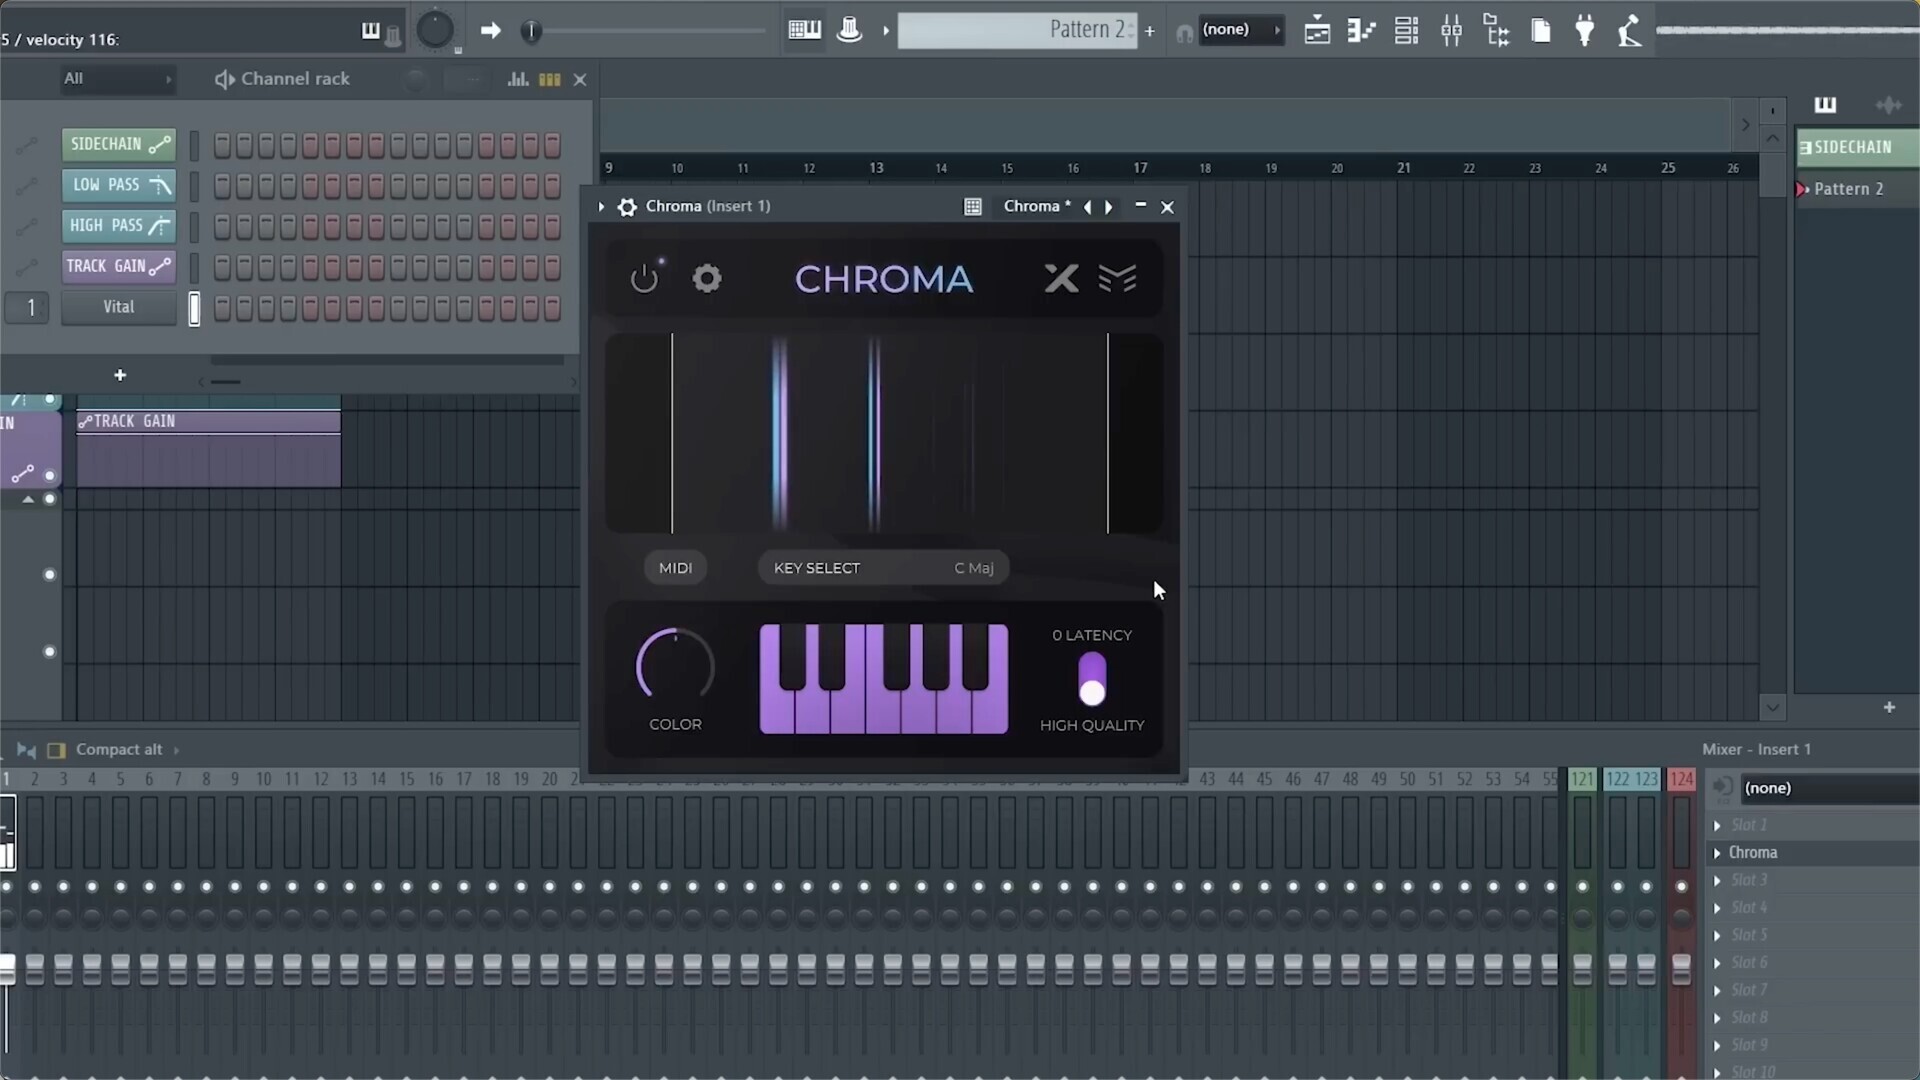1920x1080 pixels.
Task: Select Pattern 2 in the picker panel
Action: point(1857,189)
